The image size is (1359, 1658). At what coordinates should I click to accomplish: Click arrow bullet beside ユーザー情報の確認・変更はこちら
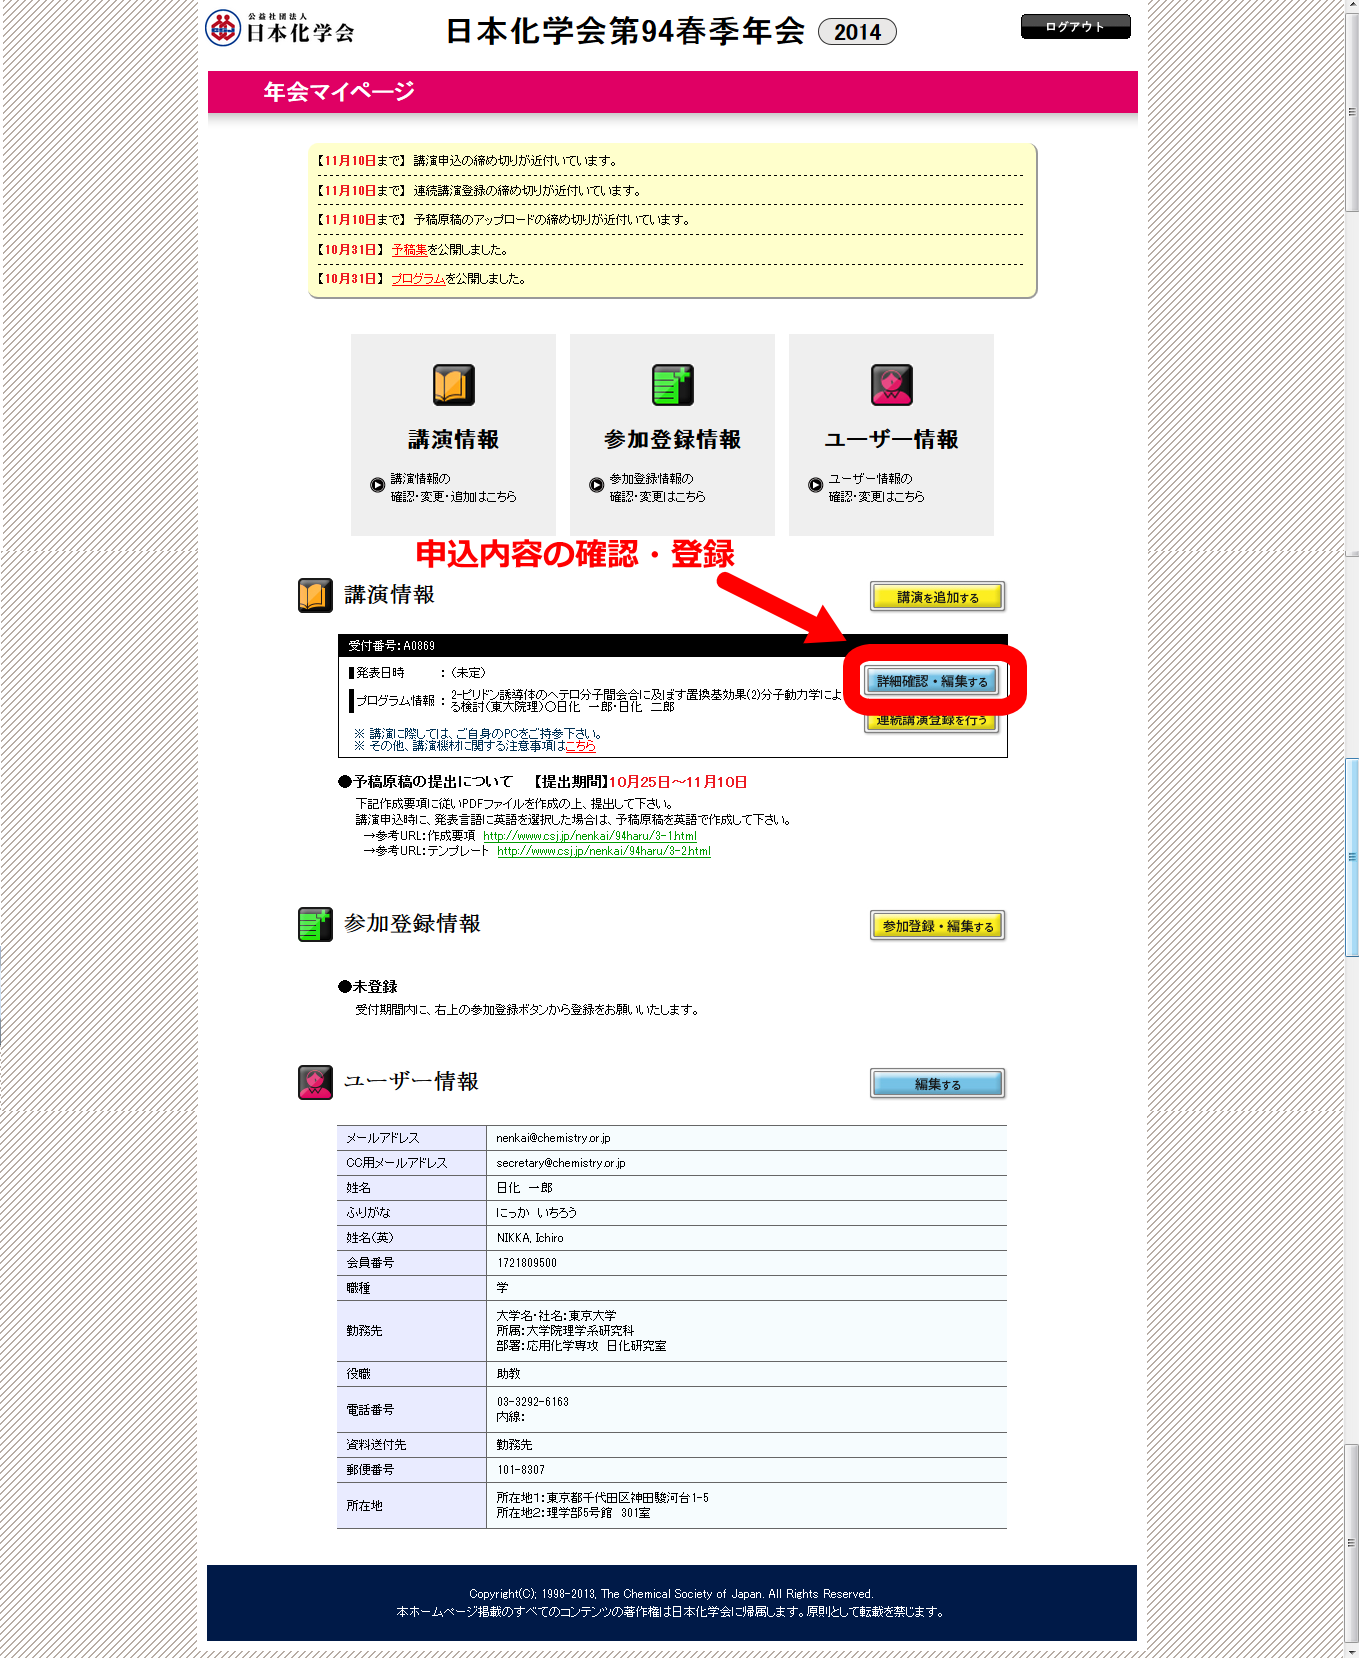[815, 485]
